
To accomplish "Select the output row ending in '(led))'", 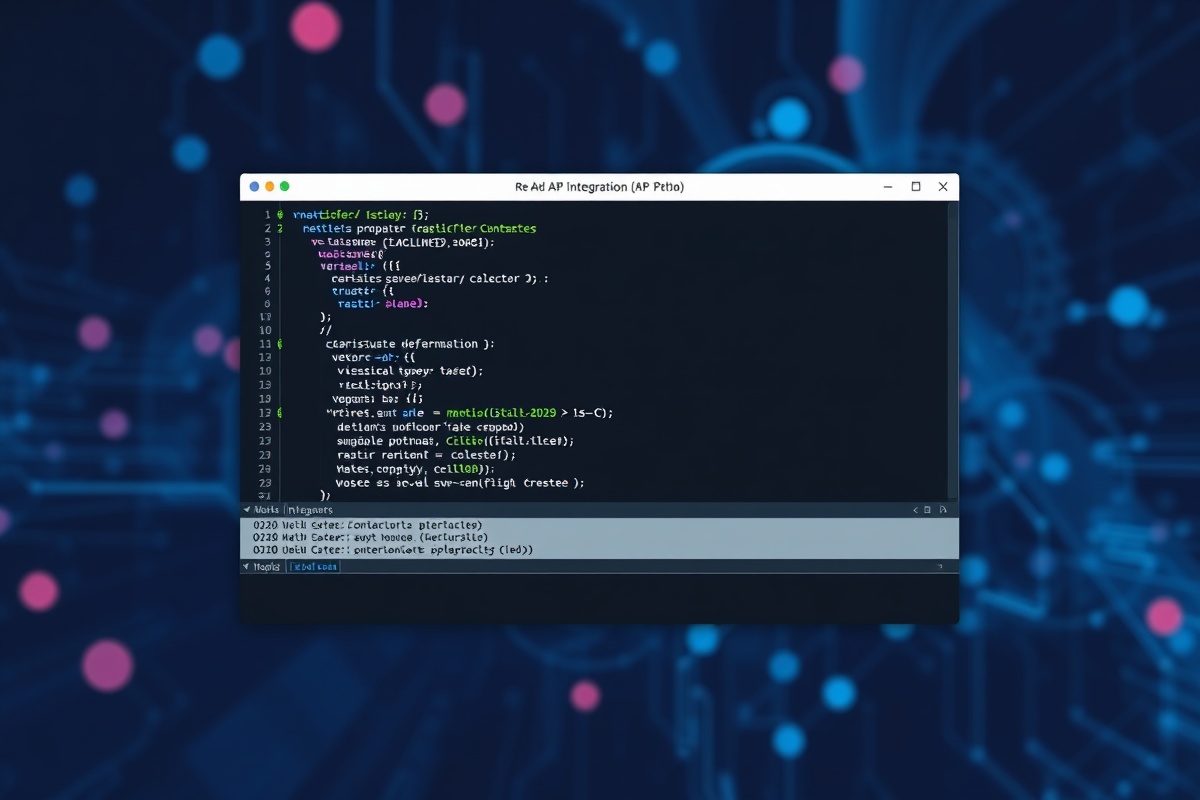I will (x=599, y=550).
